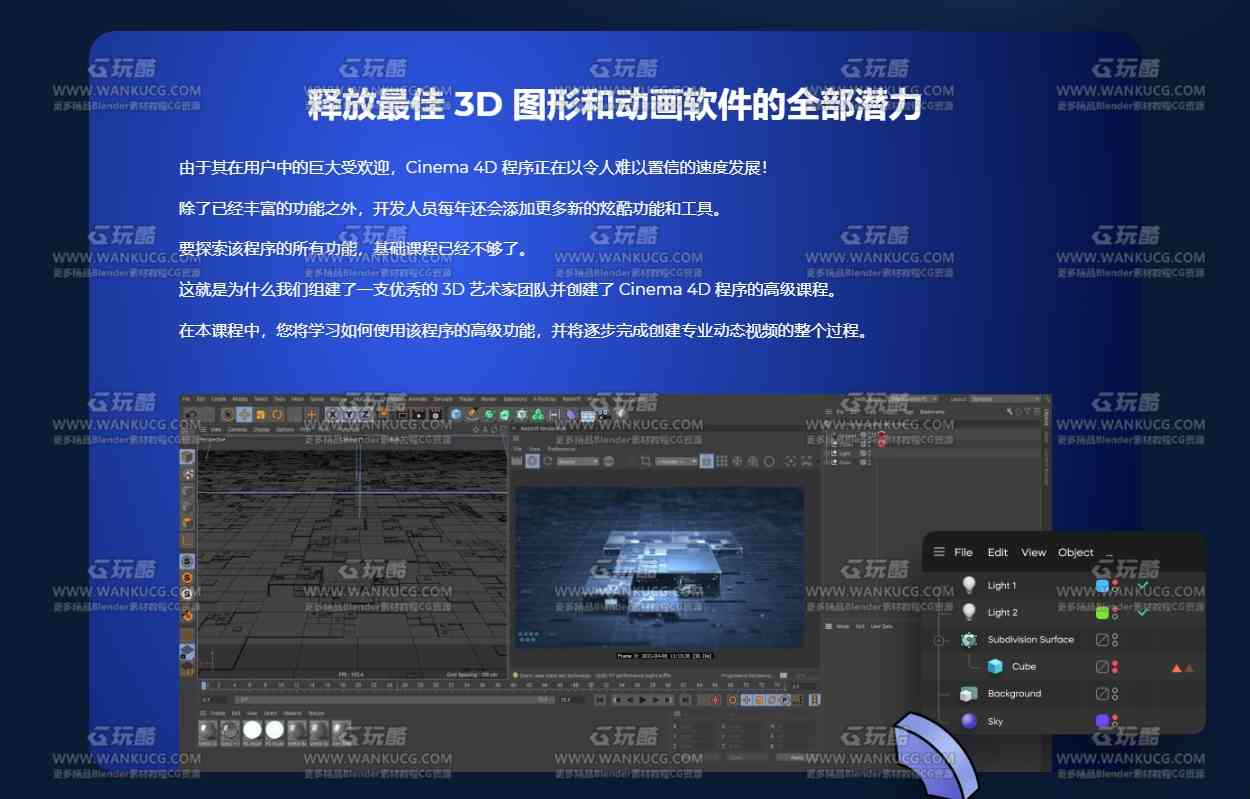The image size is (1250, 799).
Task: Play the animation forward
Action: coord(643,700)
